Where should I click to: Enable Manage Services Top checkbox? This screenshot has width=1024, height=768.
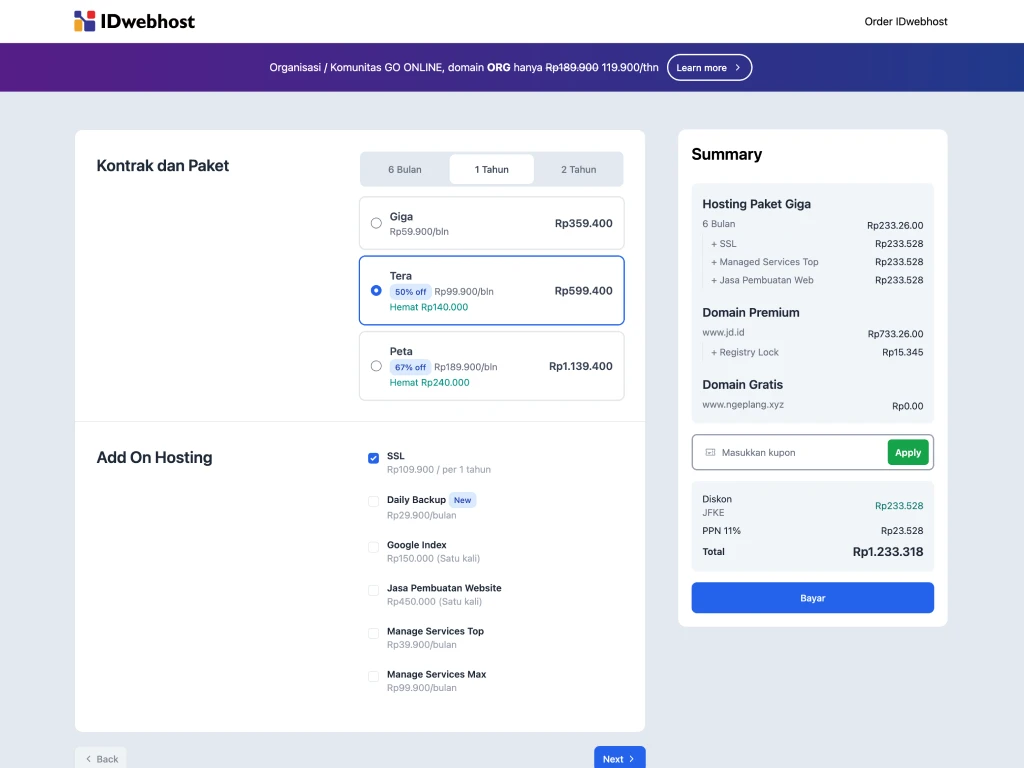[374, 633]
